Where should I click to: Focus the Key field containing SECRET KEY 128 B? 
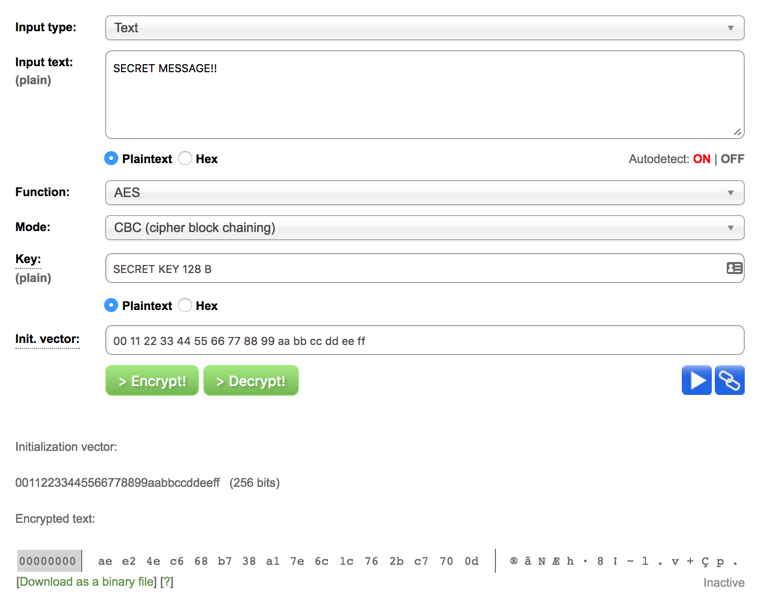click(410, 269)
